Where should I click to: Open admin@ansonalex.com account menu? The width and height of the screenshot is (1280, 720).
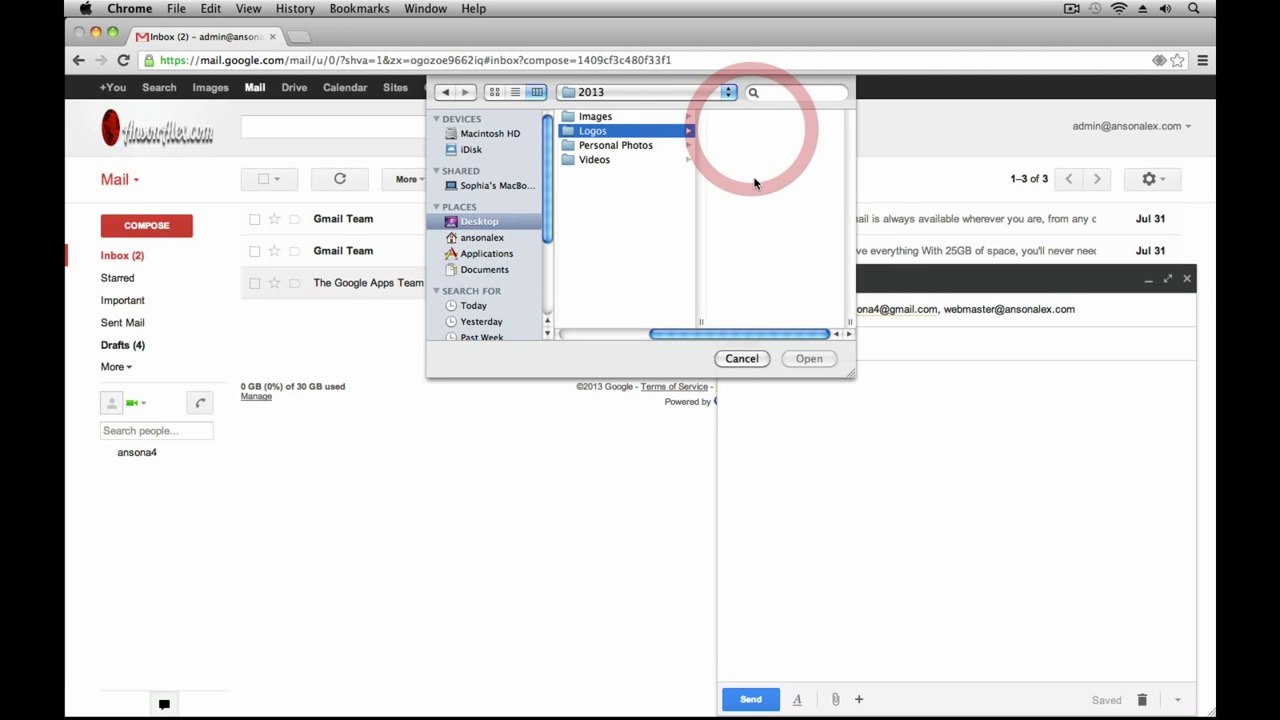pyautogui.click(x=1132, y=126)
